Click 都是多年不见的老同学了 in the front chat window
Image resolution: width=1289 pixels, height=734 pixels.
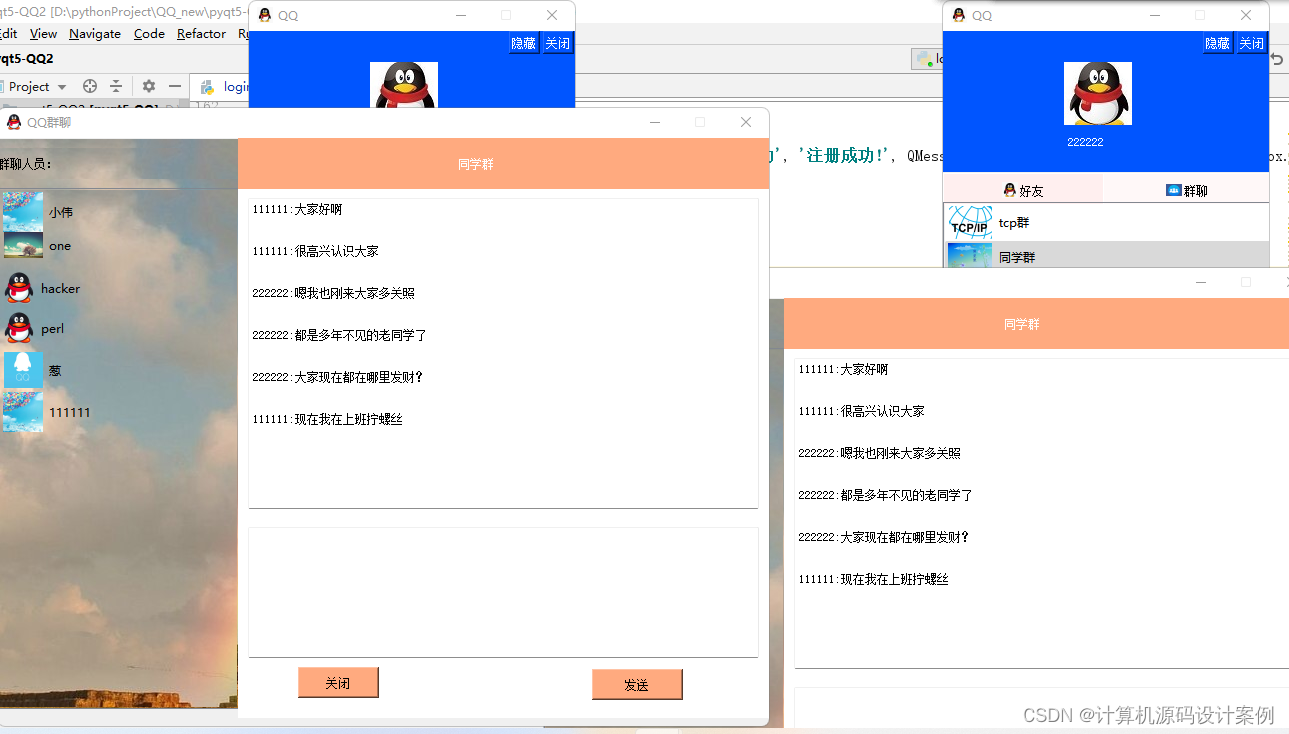point(360,335)
